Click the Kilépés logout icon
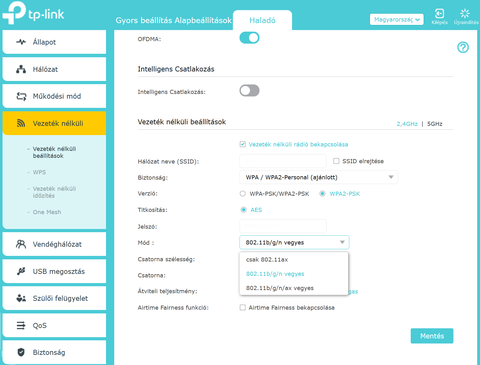Screen dimensions: 480x365 [x=439, y=14]
